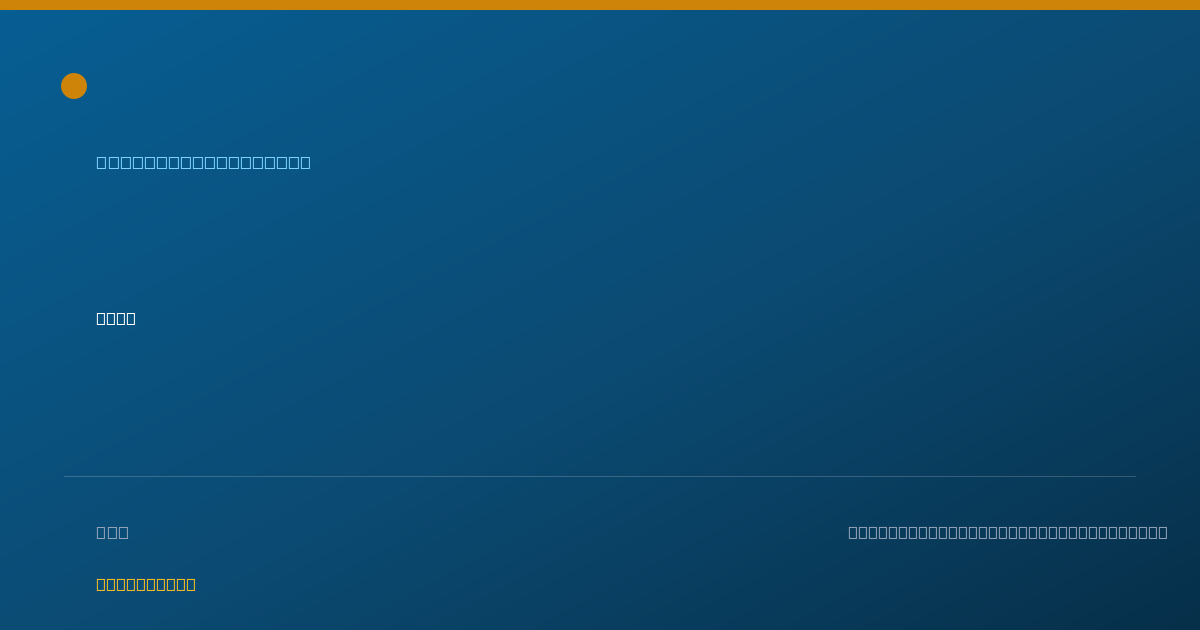
Task: Click the bold white short text label
Action: [x=116, y=318]
